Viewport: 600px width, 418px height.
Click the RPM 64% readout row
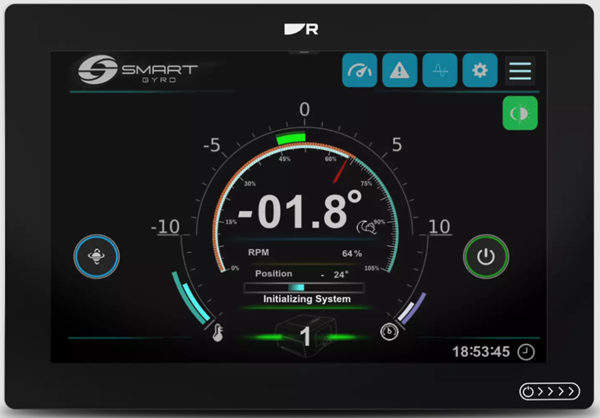coord(306,254)
